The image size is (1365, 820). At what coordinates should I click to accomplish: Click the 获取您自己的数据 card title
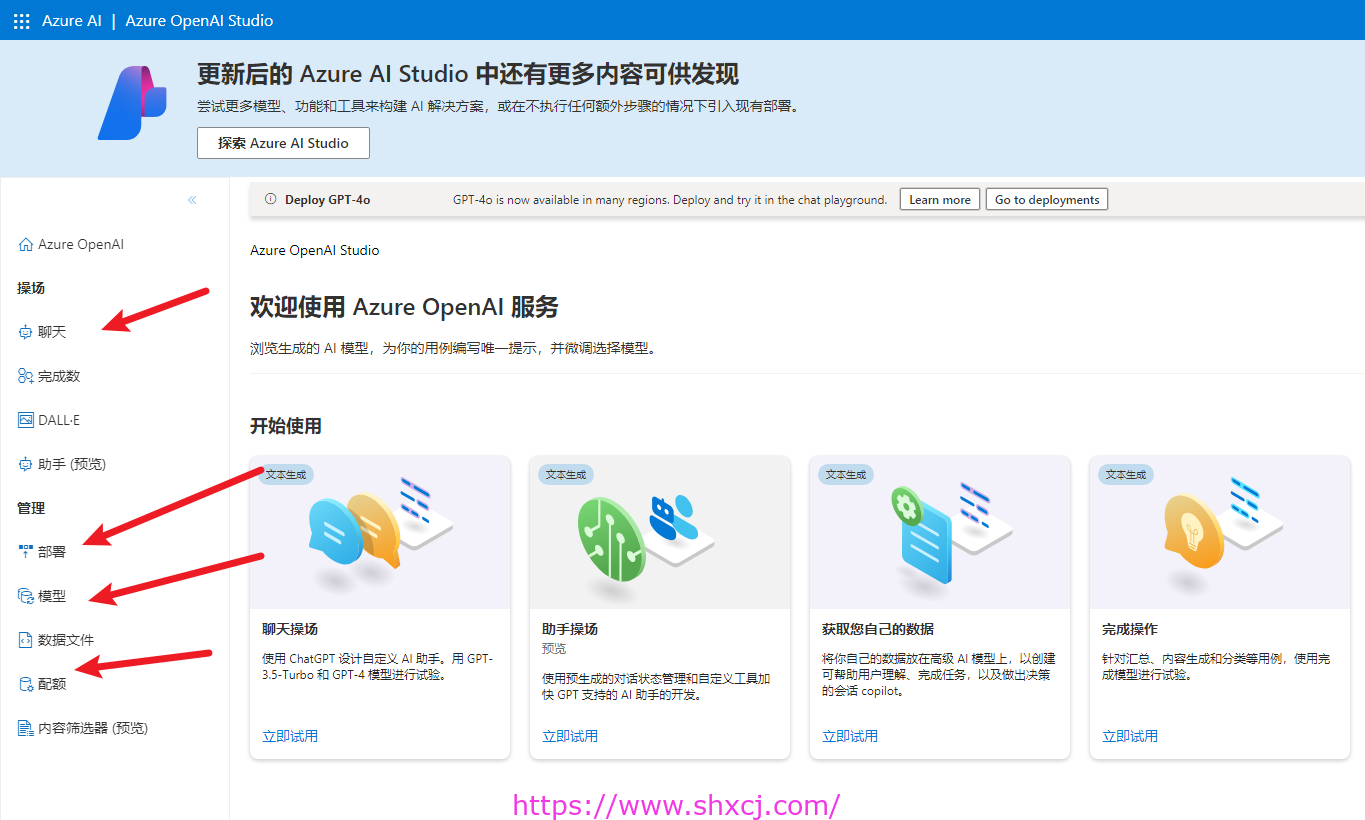(878, 629)
